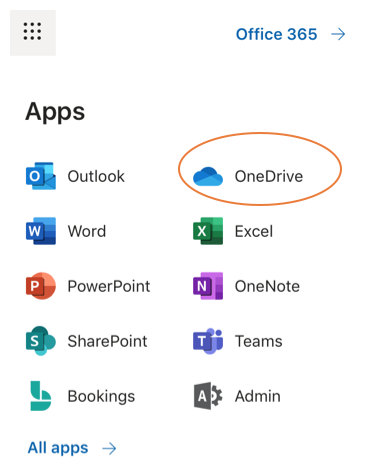Select the Teams text label
The image size is (370, 470).
[258, 341]
